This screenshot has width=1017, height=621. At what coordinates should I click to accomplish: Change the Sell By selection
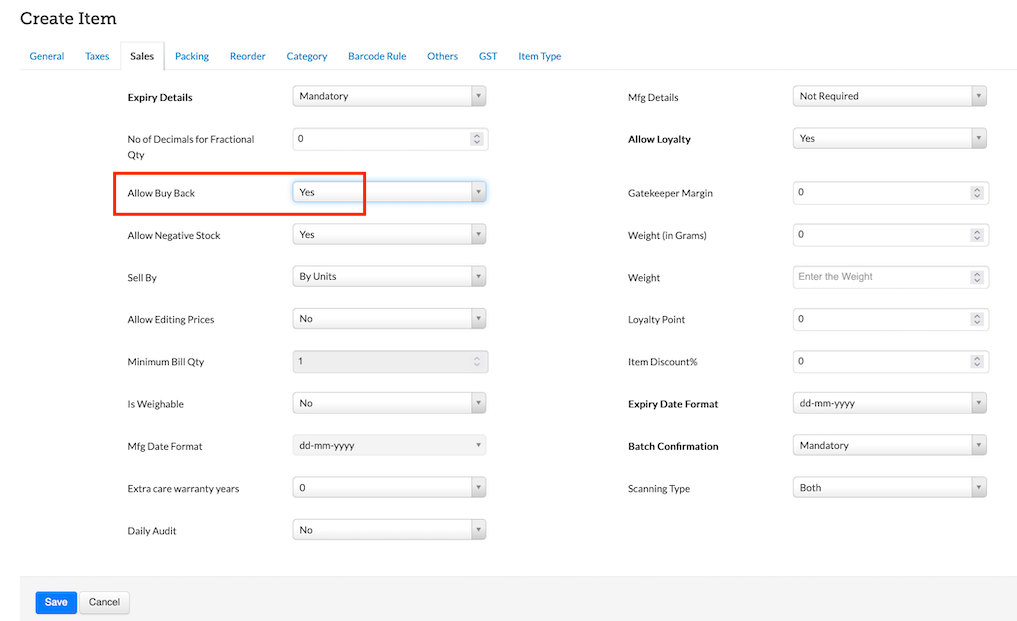(x=389, y=277)
